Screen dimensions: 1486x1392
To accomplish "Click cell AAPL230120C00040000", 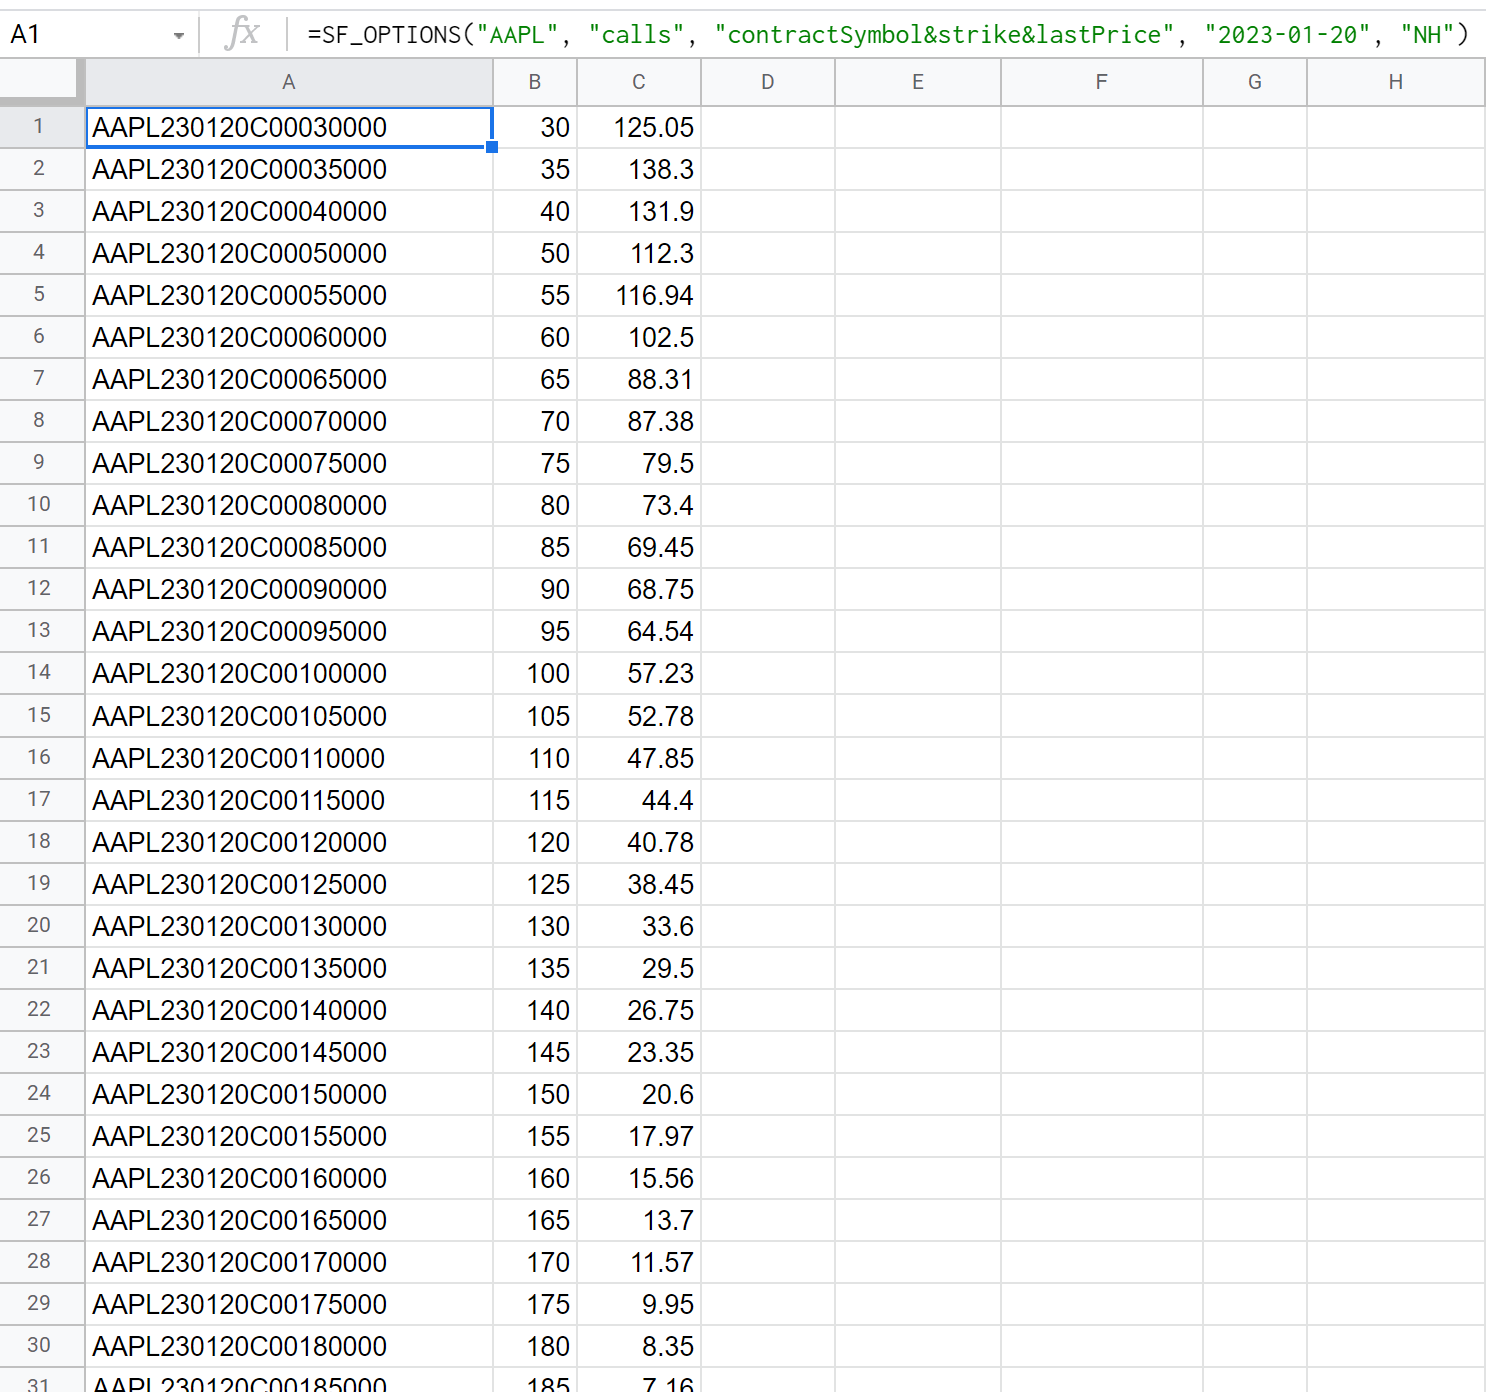I will [289, 211].
